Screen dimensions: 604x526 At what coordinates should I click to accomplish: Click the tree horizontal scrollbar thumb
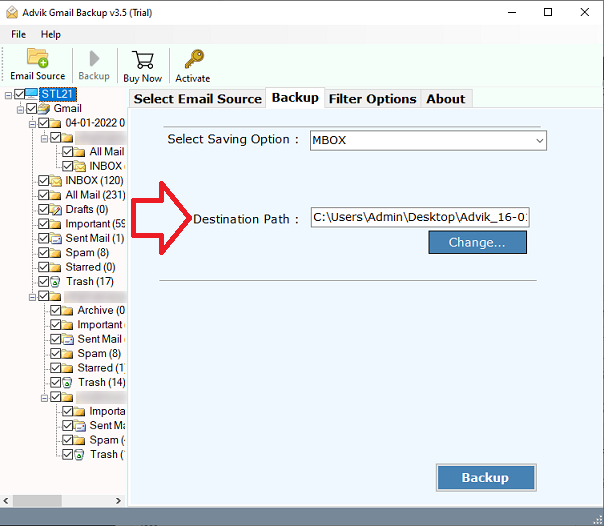(x=37, y=501)
